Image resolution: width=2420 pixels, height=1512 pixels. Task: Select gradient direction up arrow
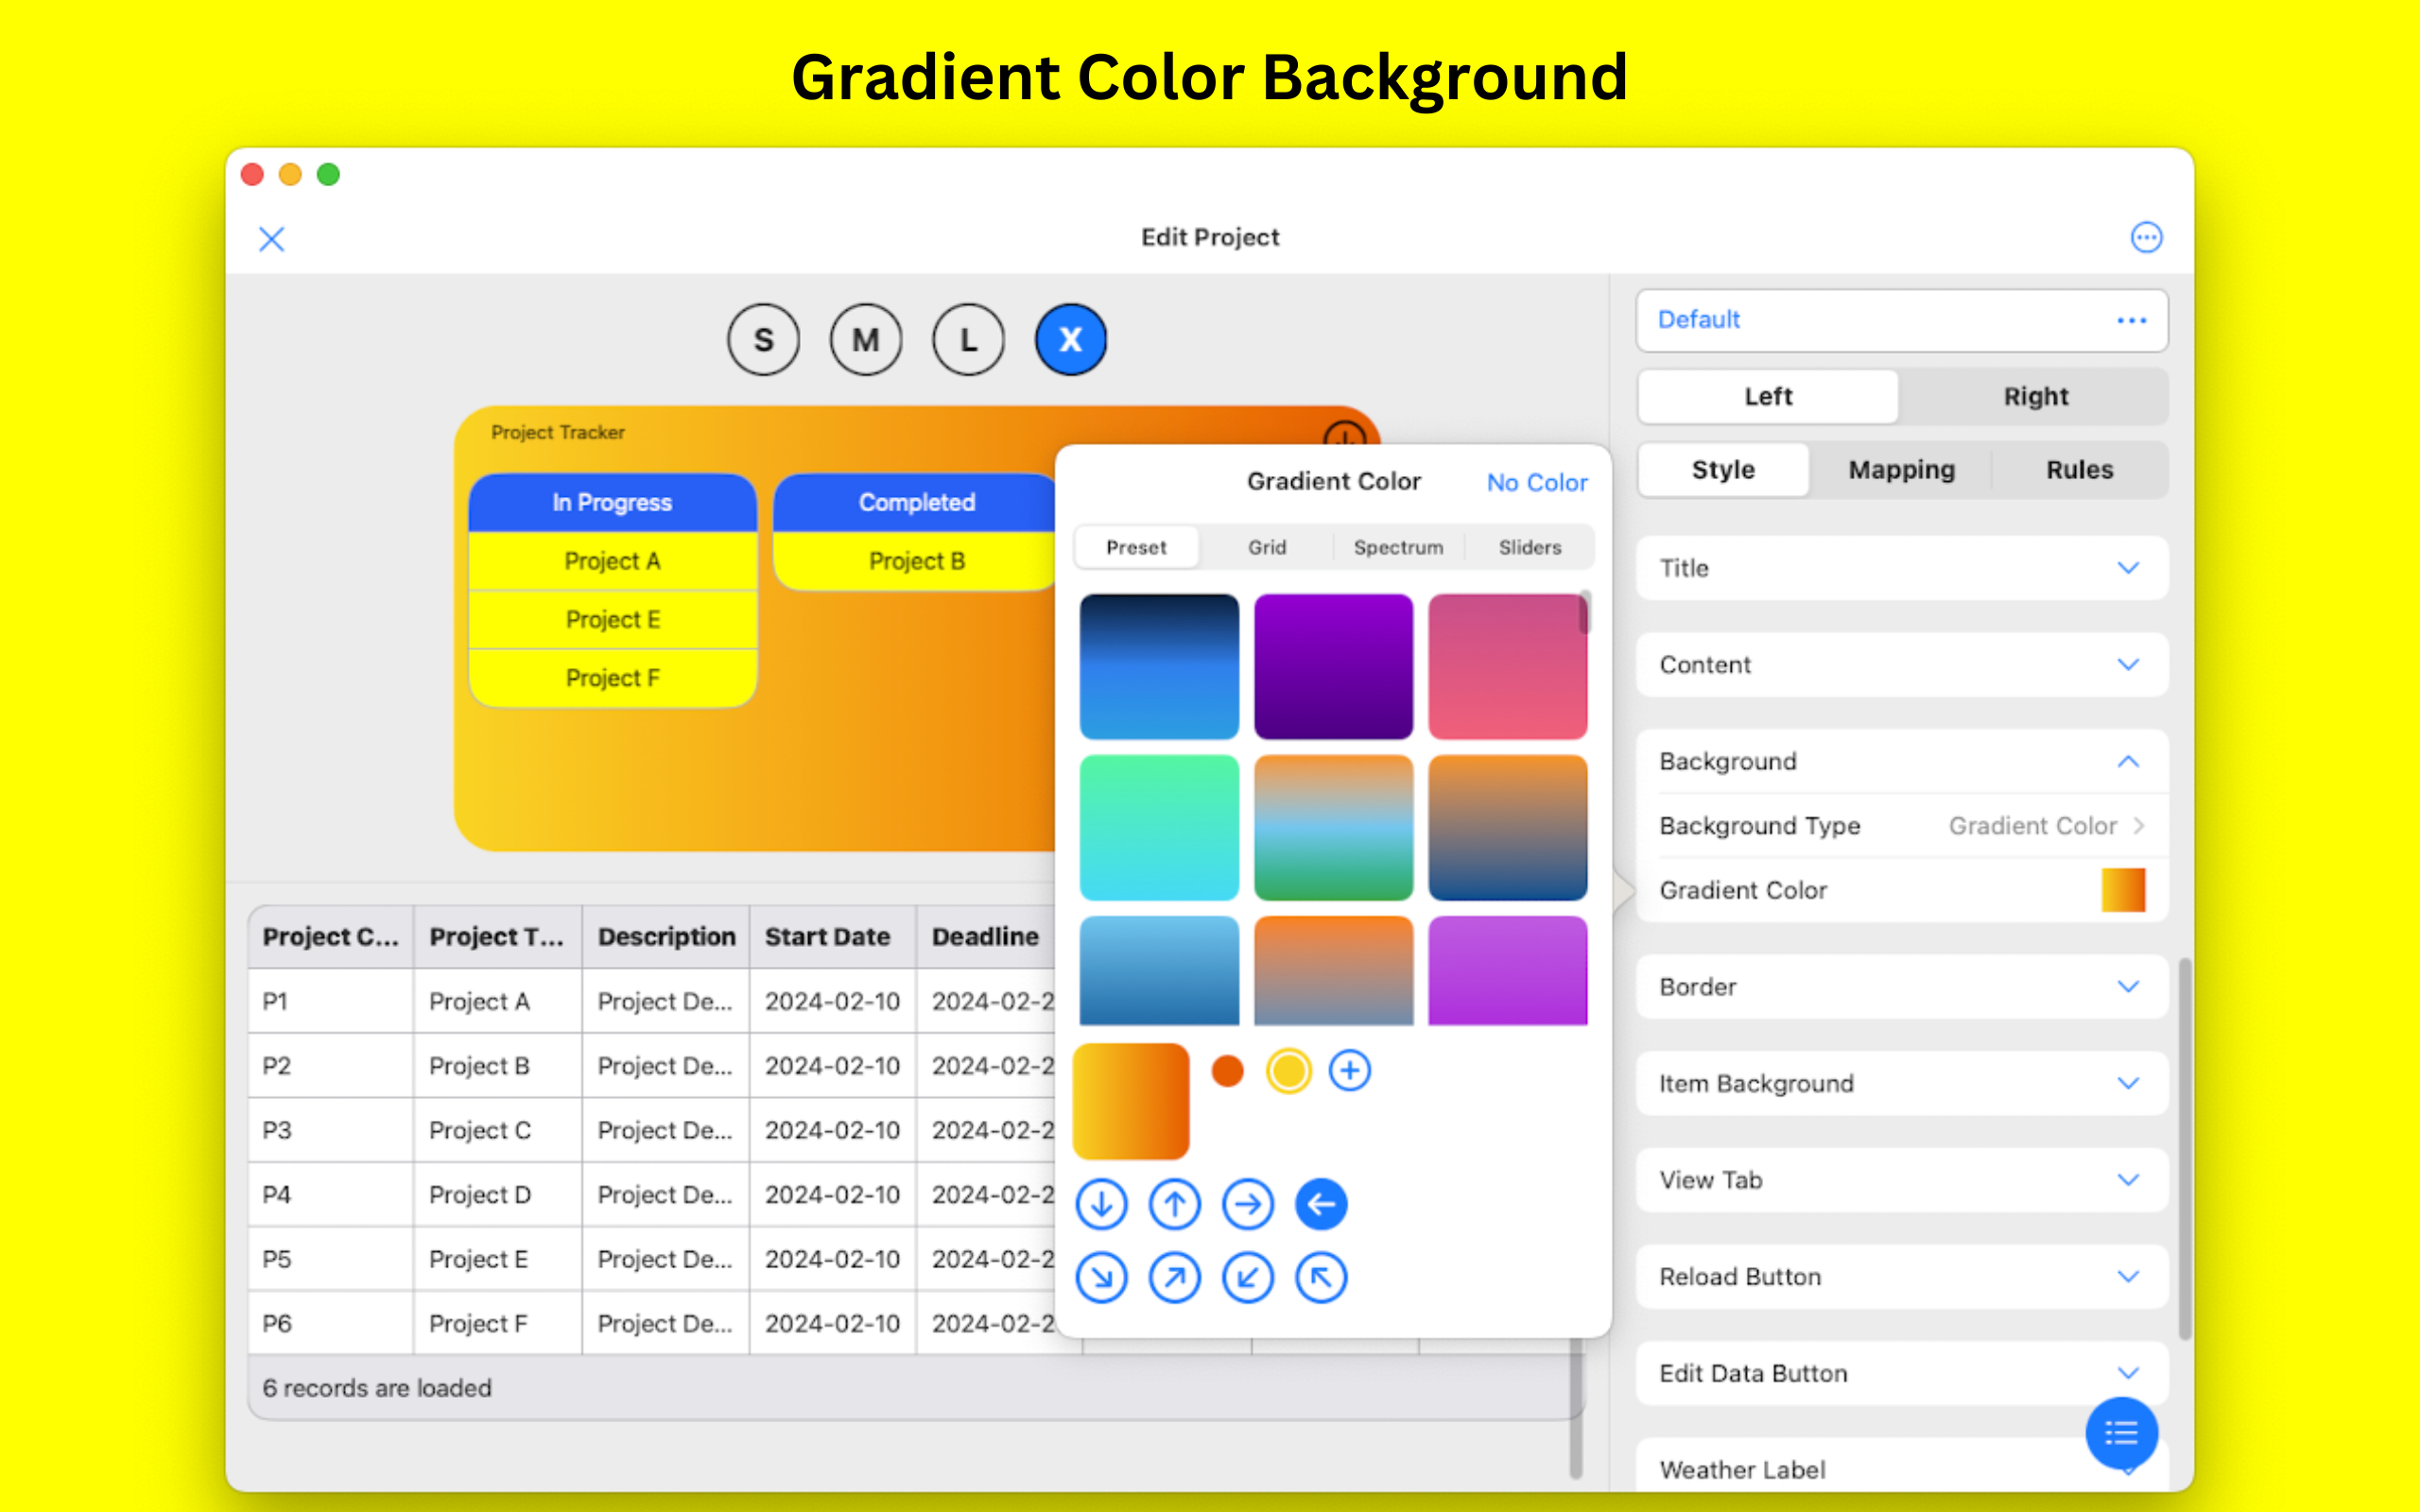coord(1174,1204)
